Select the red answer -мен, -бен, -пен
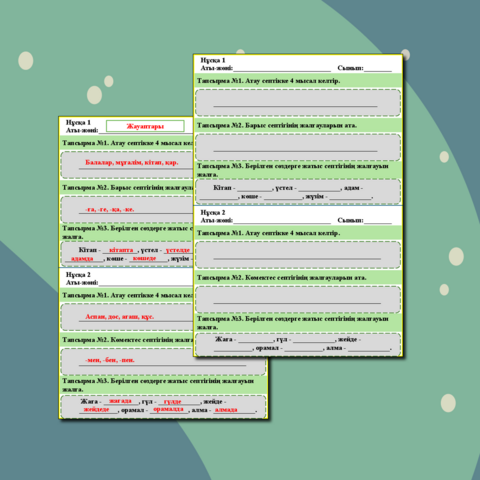This screenshot has width=480, height=480. point(110,360)
